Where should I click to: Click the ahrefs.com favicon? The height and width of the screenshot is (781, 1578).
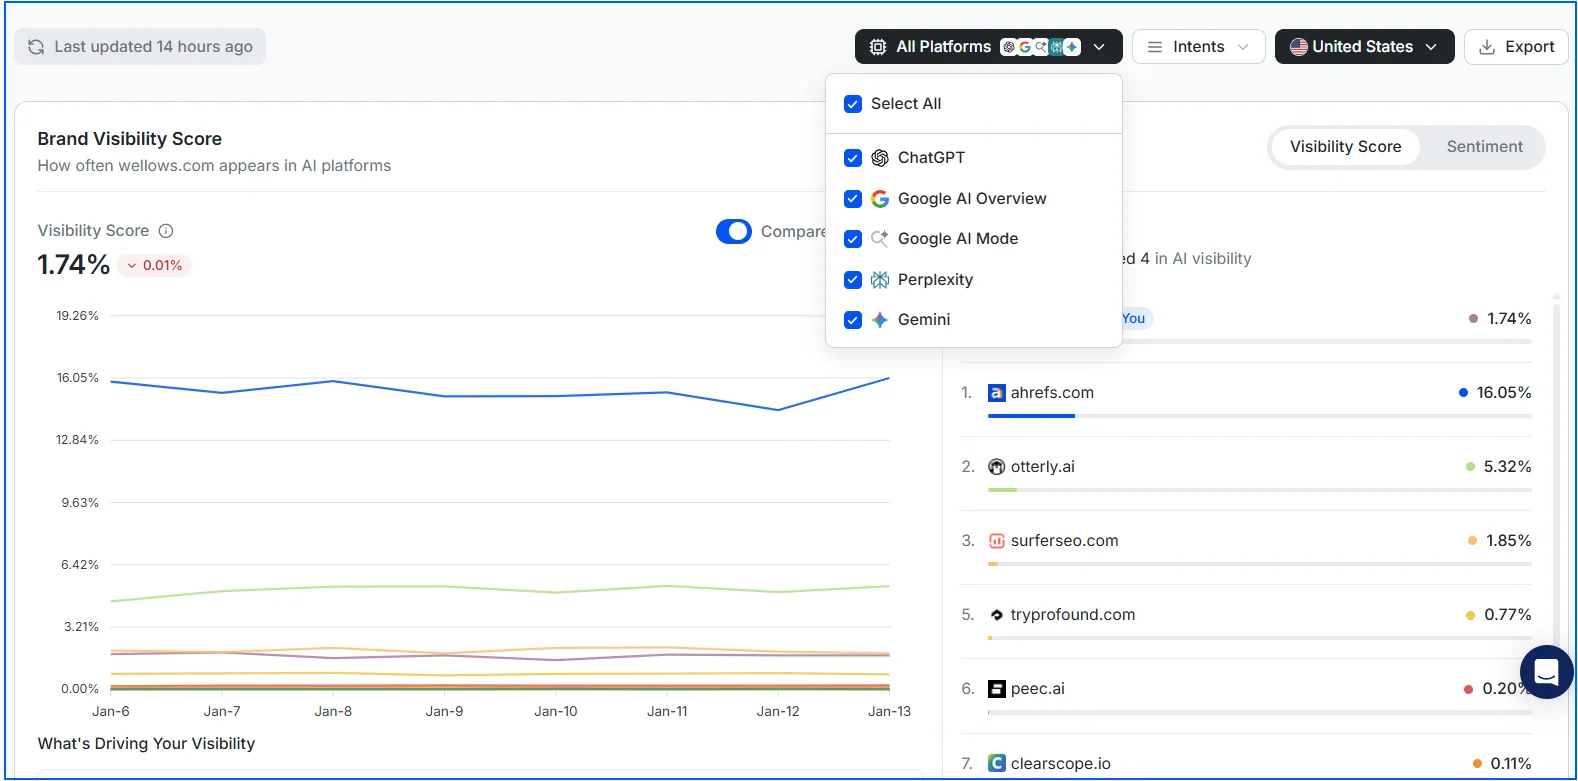(x=996, y=393)
